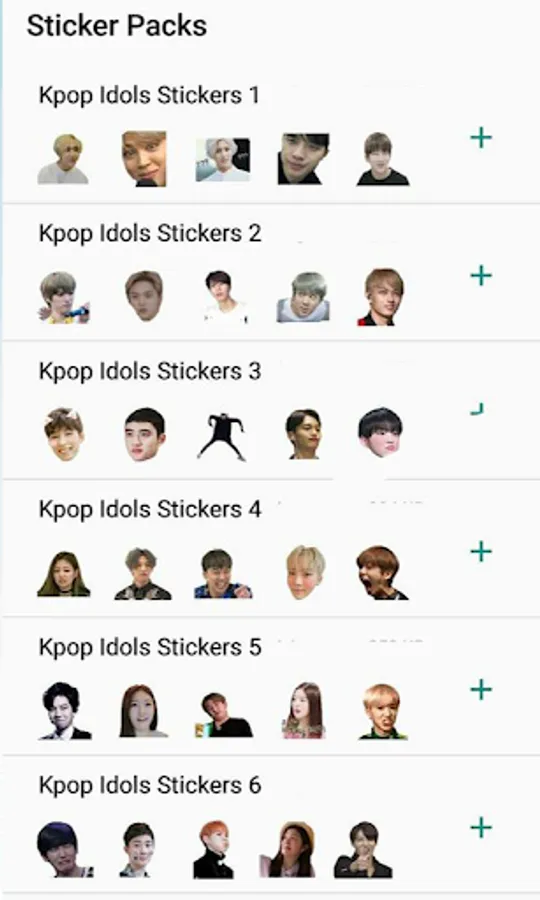
Task: Tap the orange-haired sticker in Stickers 6
Action: point(213,849)
